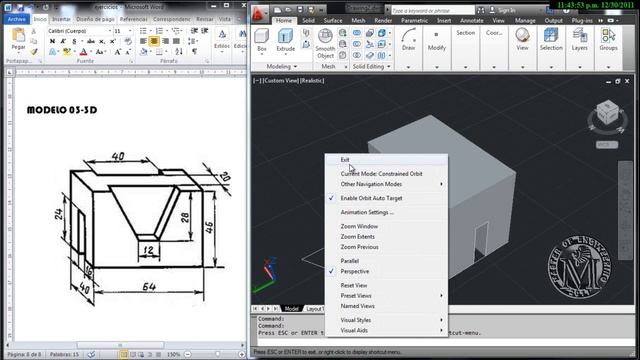640x360 pixels.
Task: Open the Archivo file tab in Word
Action: coord(17,19)
